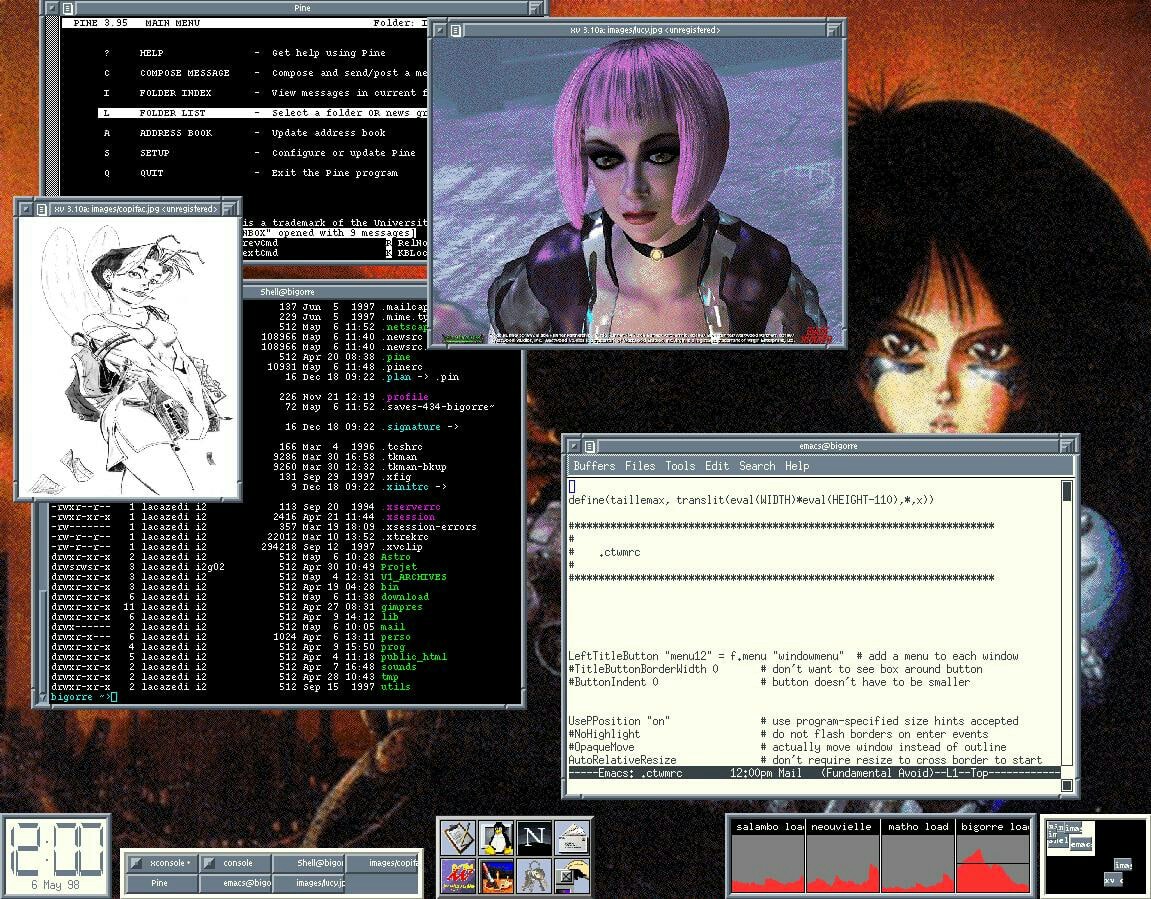Click the lucy.jpg pink-haired image in xv

click(x=636, y=191)
